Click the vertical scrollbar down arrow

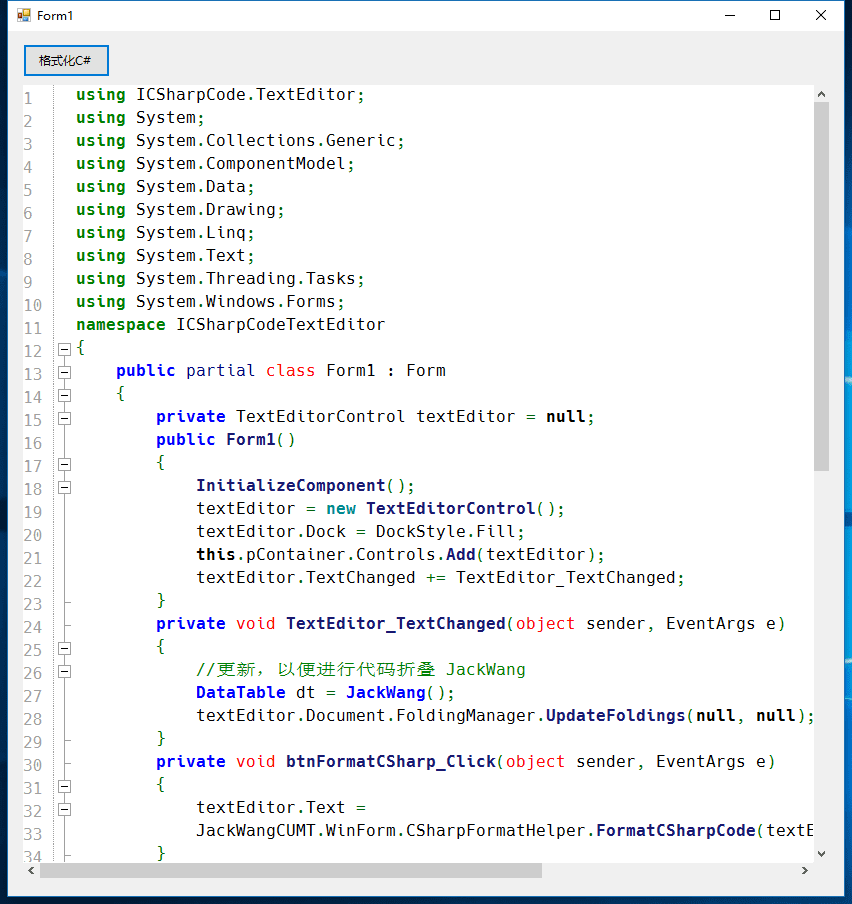click(822, 853)
